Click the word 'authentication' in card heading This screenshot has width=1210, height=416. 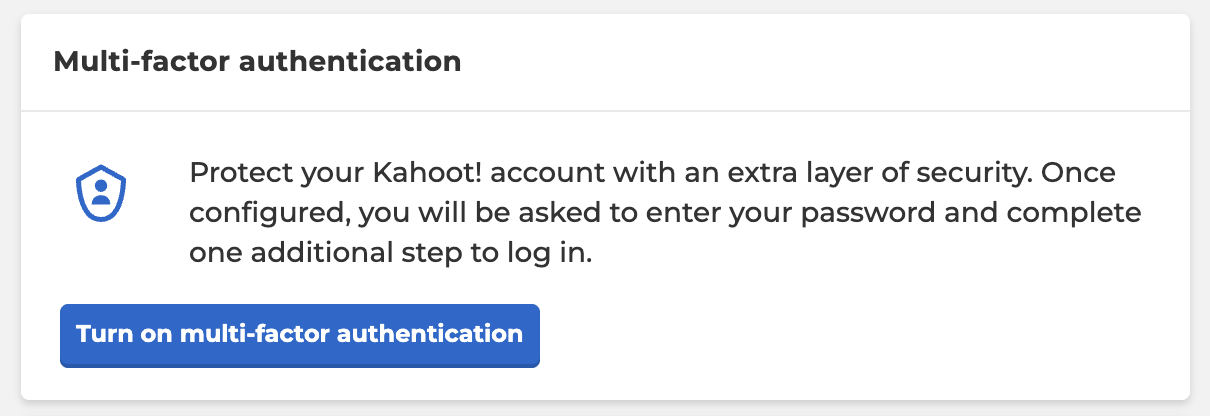point(351,62)
